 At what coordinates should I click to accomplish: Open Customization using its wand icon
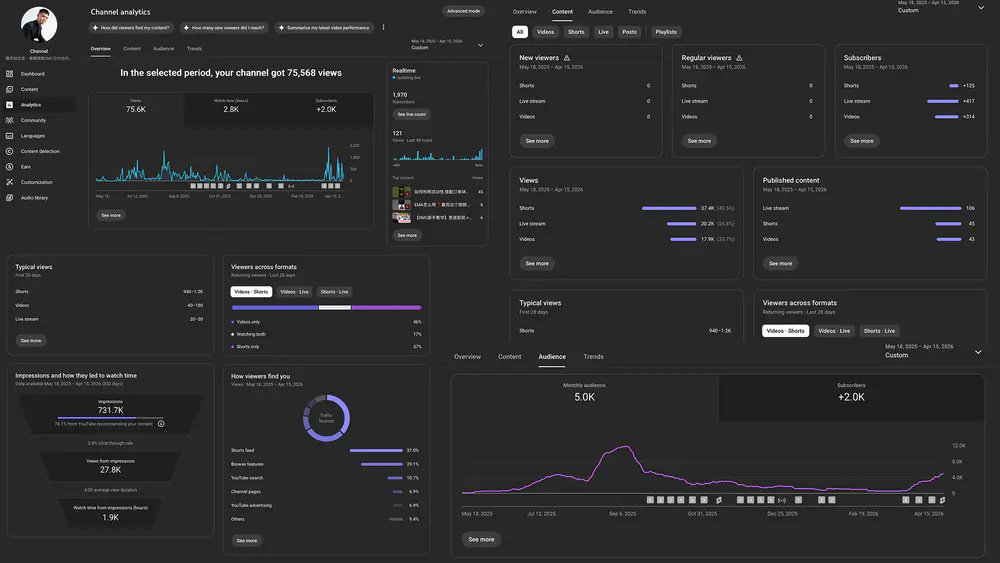click(x=10, y=182)
